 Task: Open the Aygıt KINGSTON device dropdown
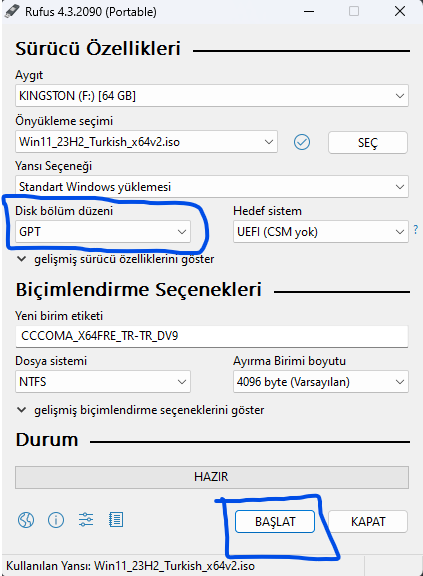[212, 96]
